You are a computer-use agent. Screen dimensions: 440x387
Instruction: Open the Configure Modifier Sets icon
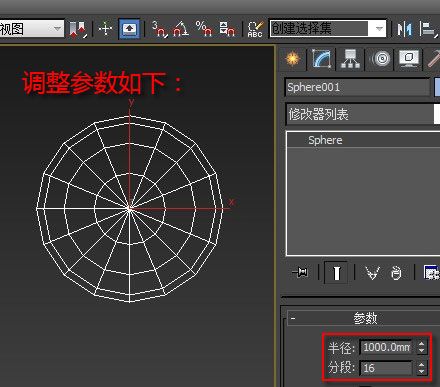[431, 273]
